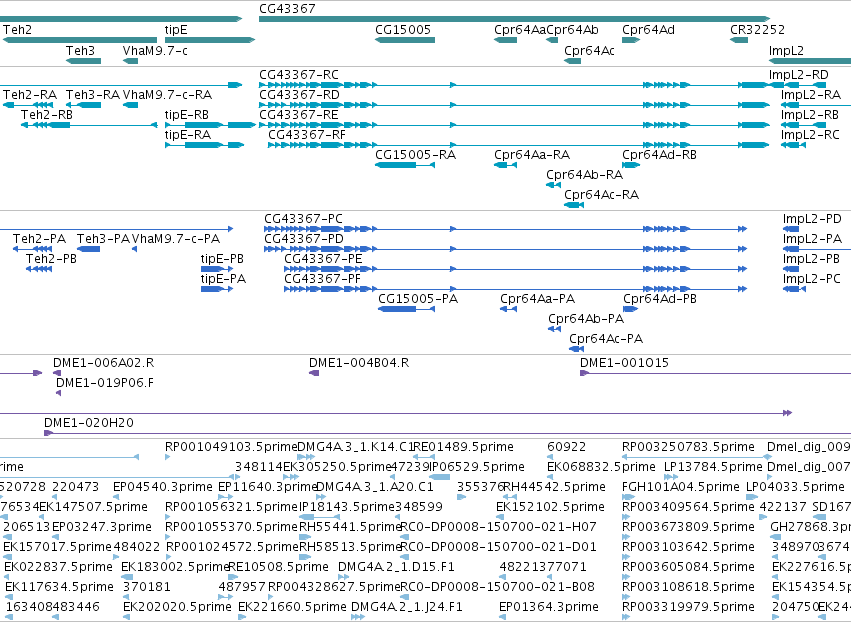Select the ImpL2-PC protein label

812,278
